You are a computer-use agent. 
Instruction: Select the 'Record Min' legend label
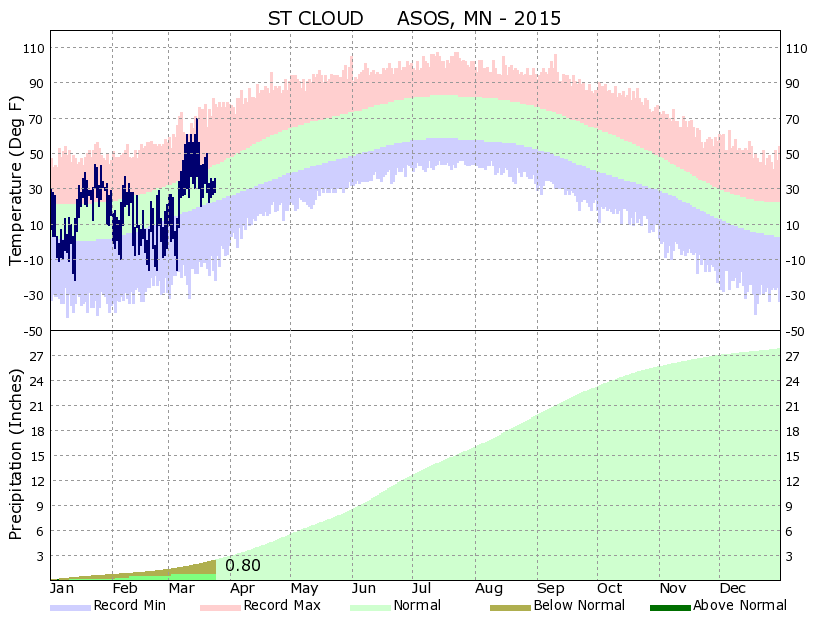(x=130, y=605)
